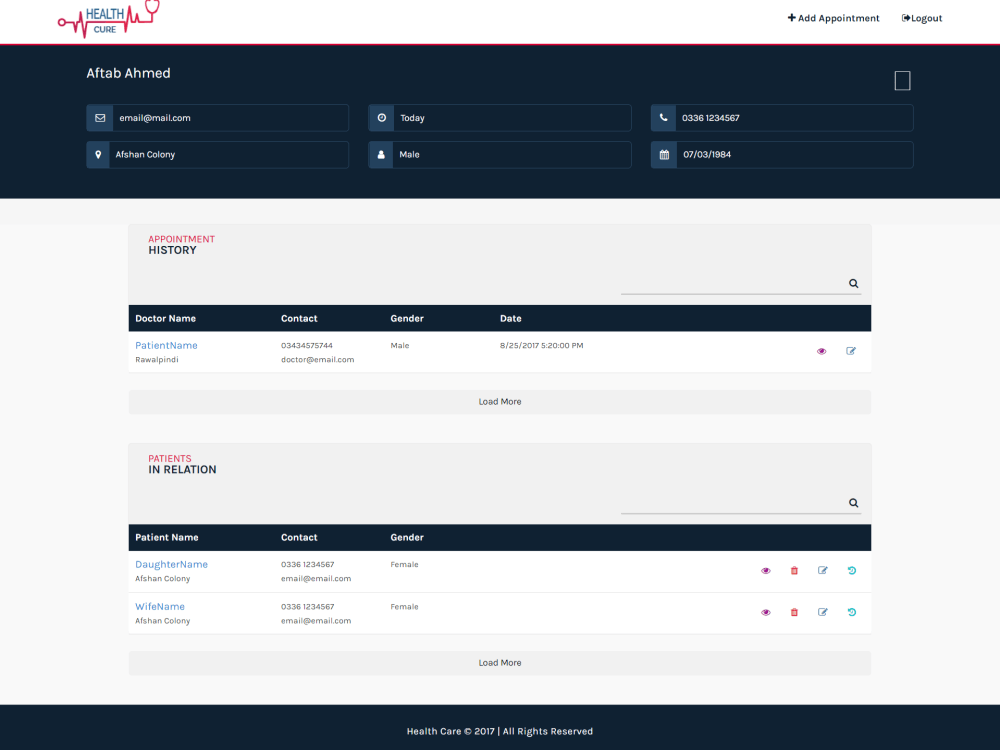Open the WifeName patient link

[x=160, y=607]
